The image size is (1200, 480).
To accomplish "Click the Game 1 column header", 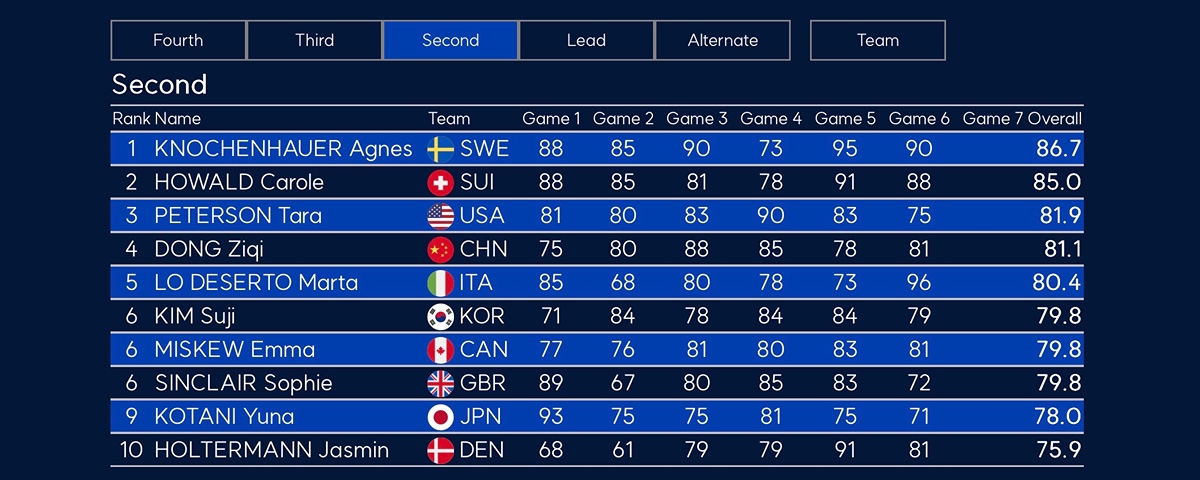I will pyautogui.click(x=551, y=119).
